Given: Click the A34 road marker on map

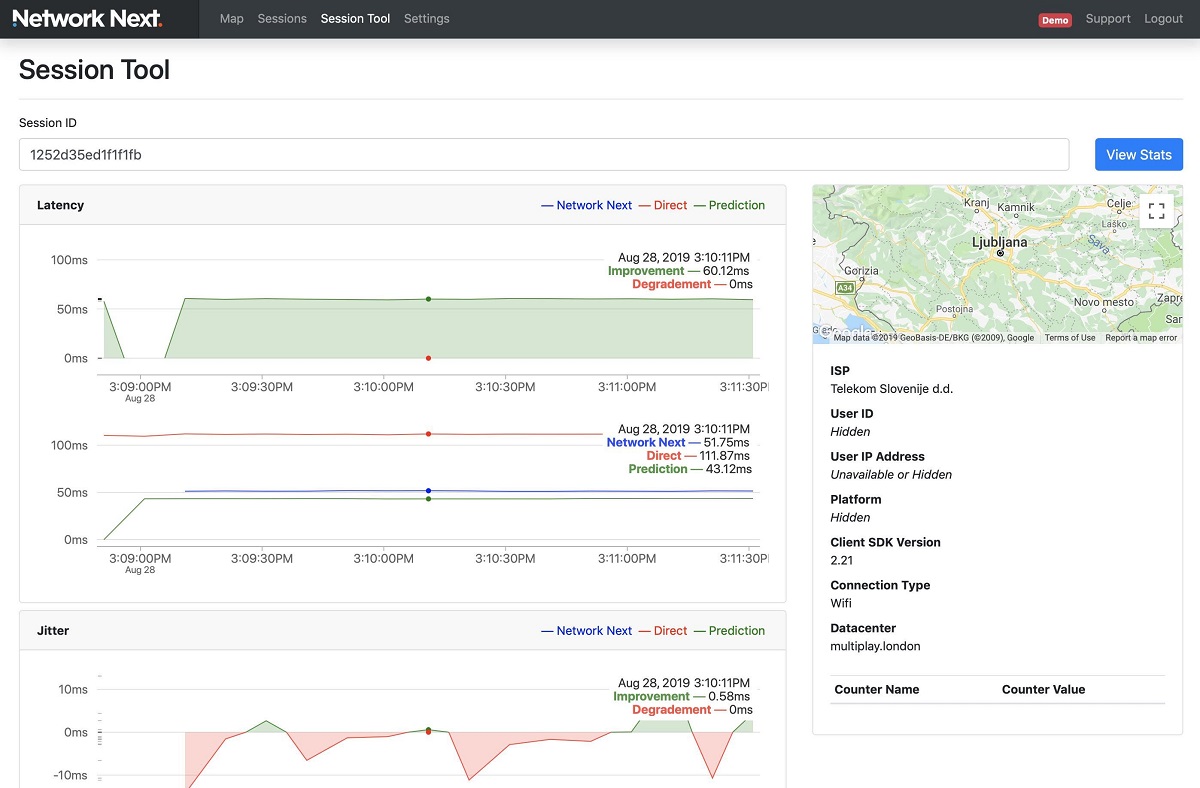Looking at the screenshot, I should (x=846, y=287).
